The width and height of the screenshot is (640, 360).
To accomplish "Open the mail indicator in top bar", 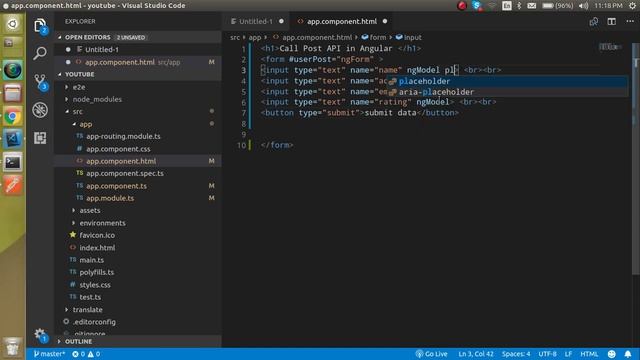I will 531,6.
